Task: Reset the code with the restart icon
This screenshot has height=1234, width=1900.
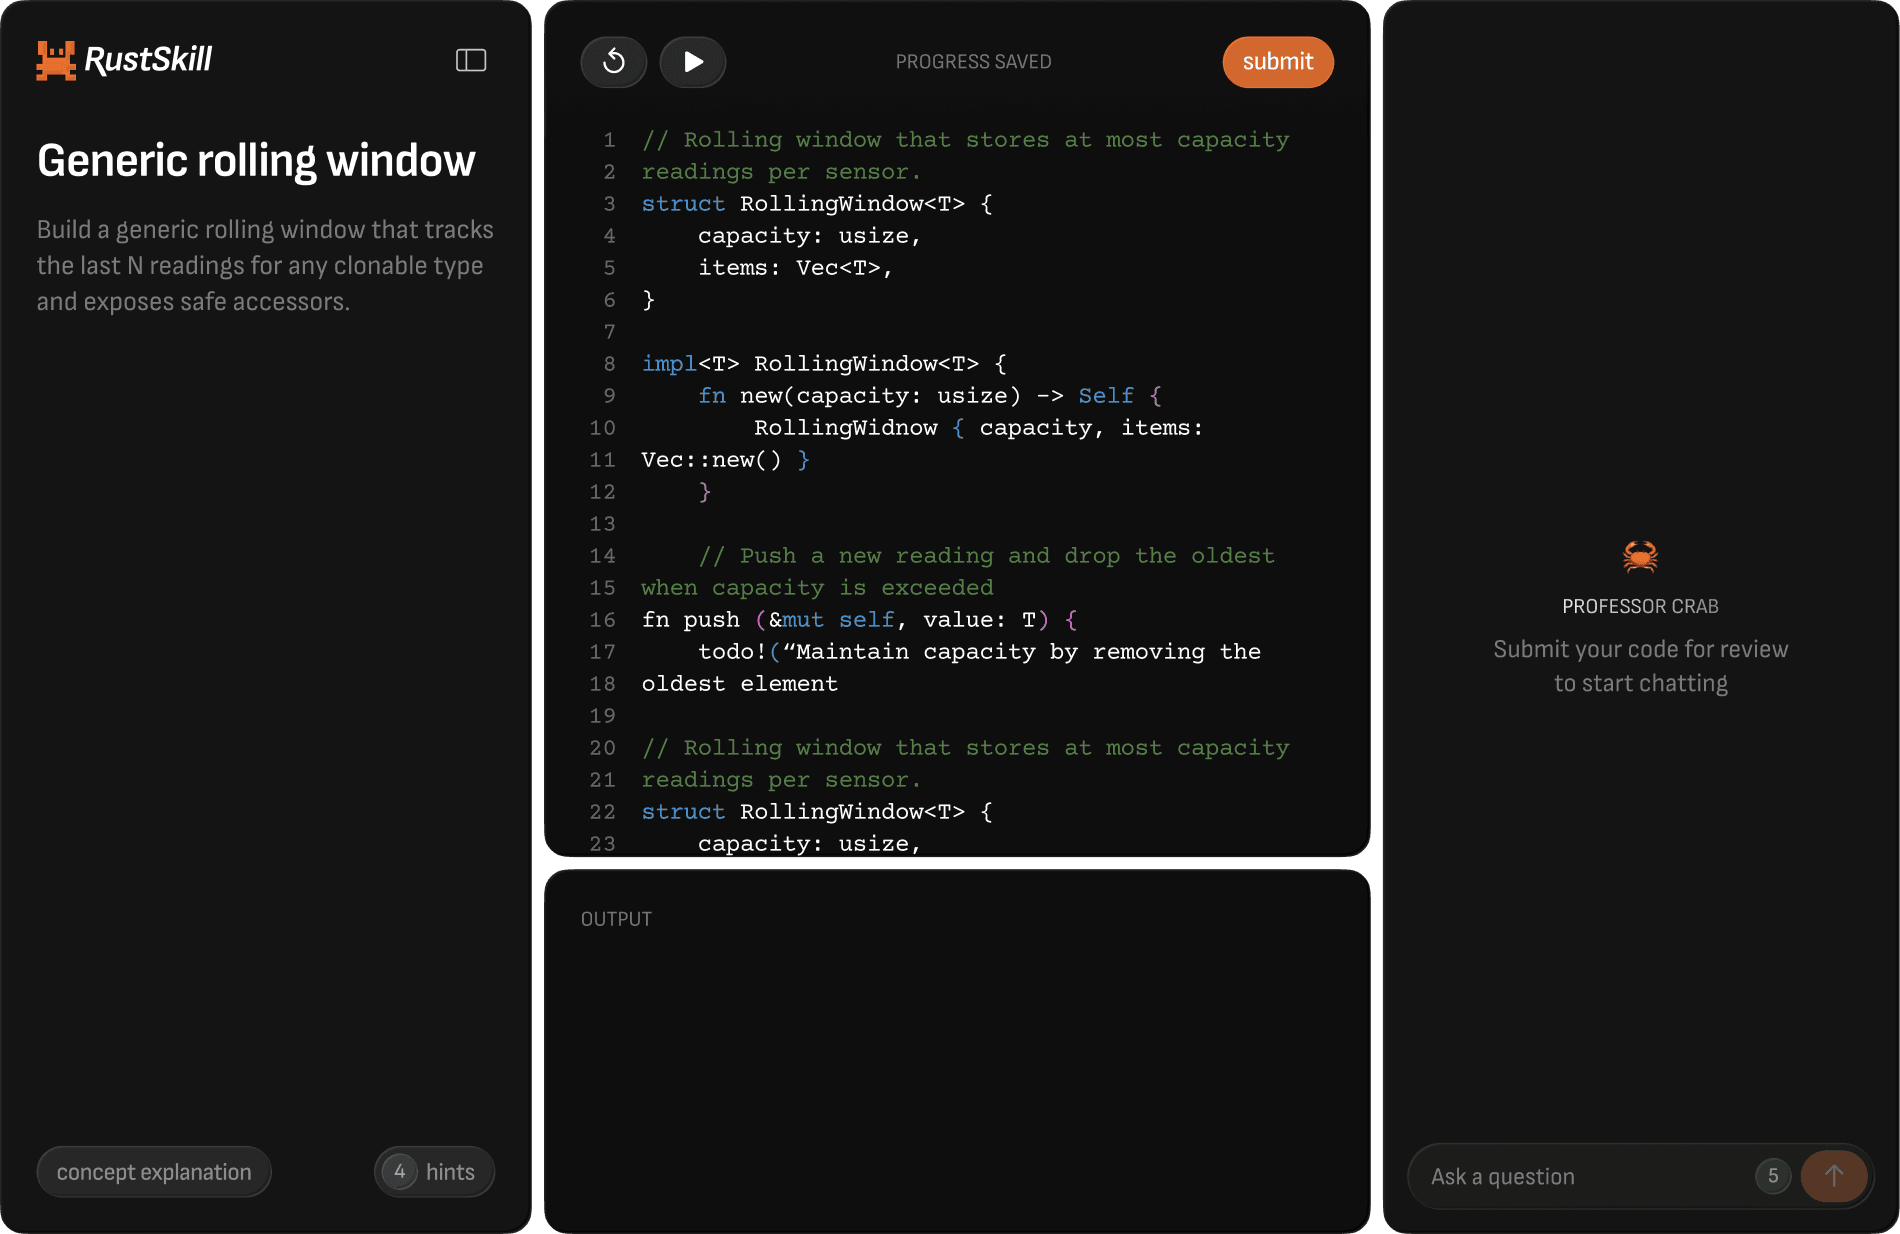Action: click(614, 62)
